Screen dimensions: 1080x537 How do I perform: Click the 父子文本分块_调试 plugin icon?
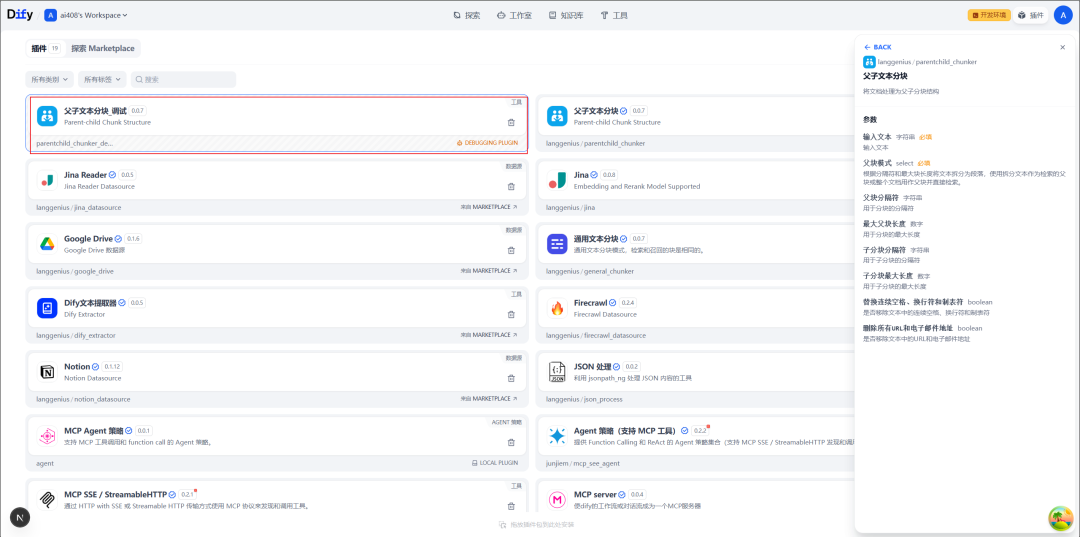tap(47, 116)
